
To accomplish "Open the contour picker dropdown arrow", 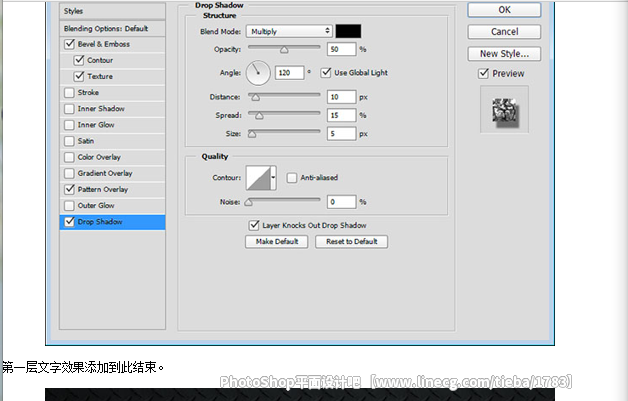I will pos(274,177).
